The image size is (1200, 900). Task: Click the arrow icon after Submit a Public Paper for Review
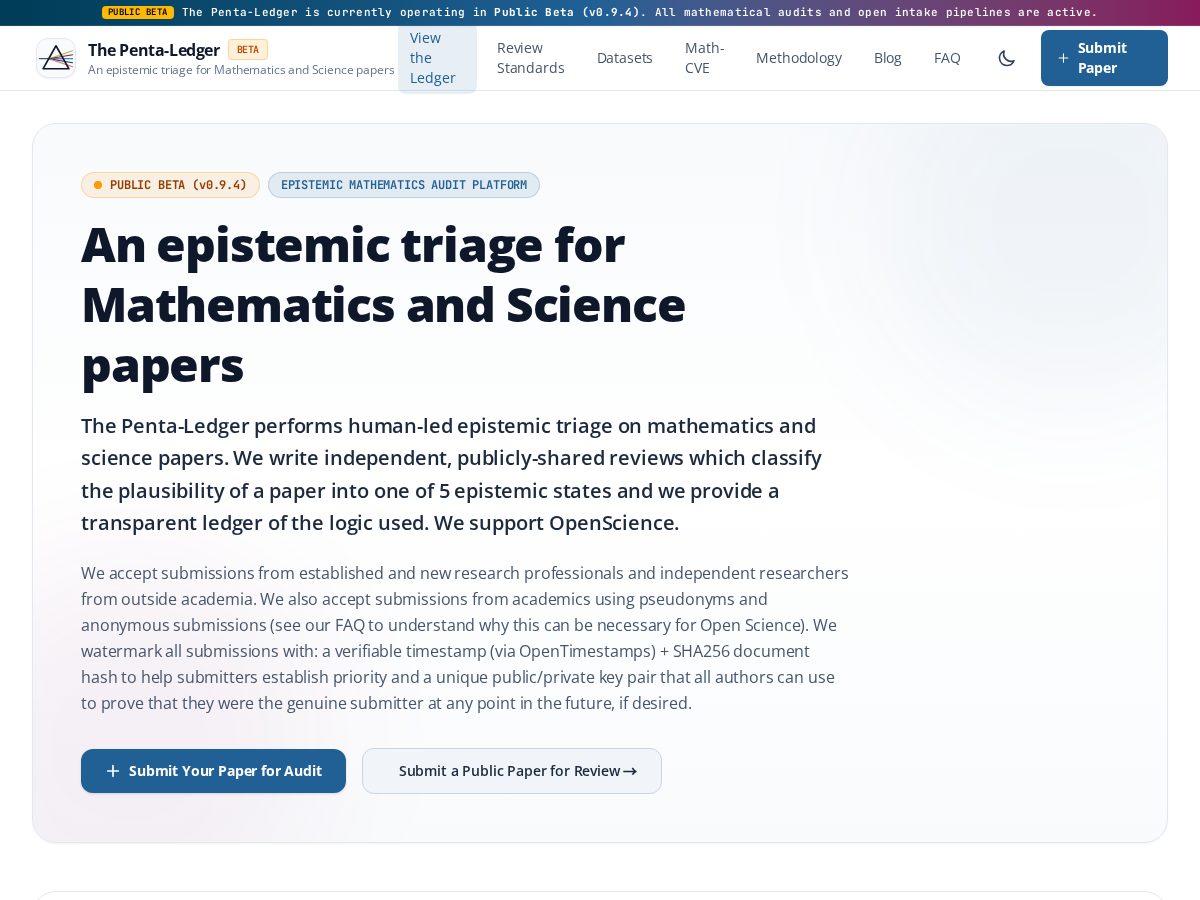pyautogui.click(x=630, y=771)
